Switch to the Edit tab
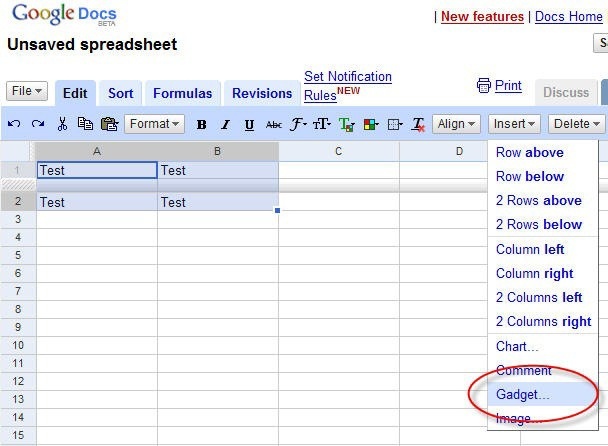This screenshot has width=608, height=446. pos(75,93)
